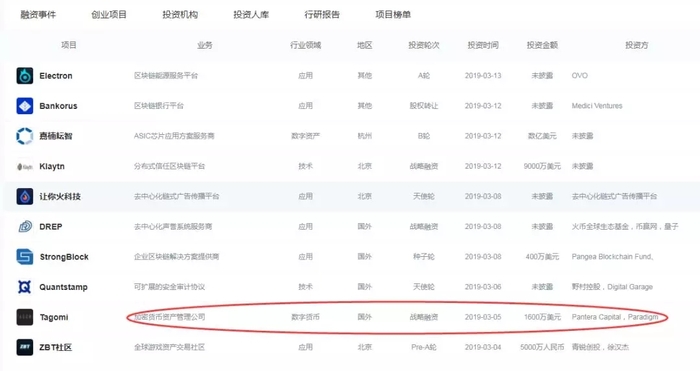Click amount 9000万美元 for Klaytn
The width and height of the screenshot is (700, 371).
point(542,167)
